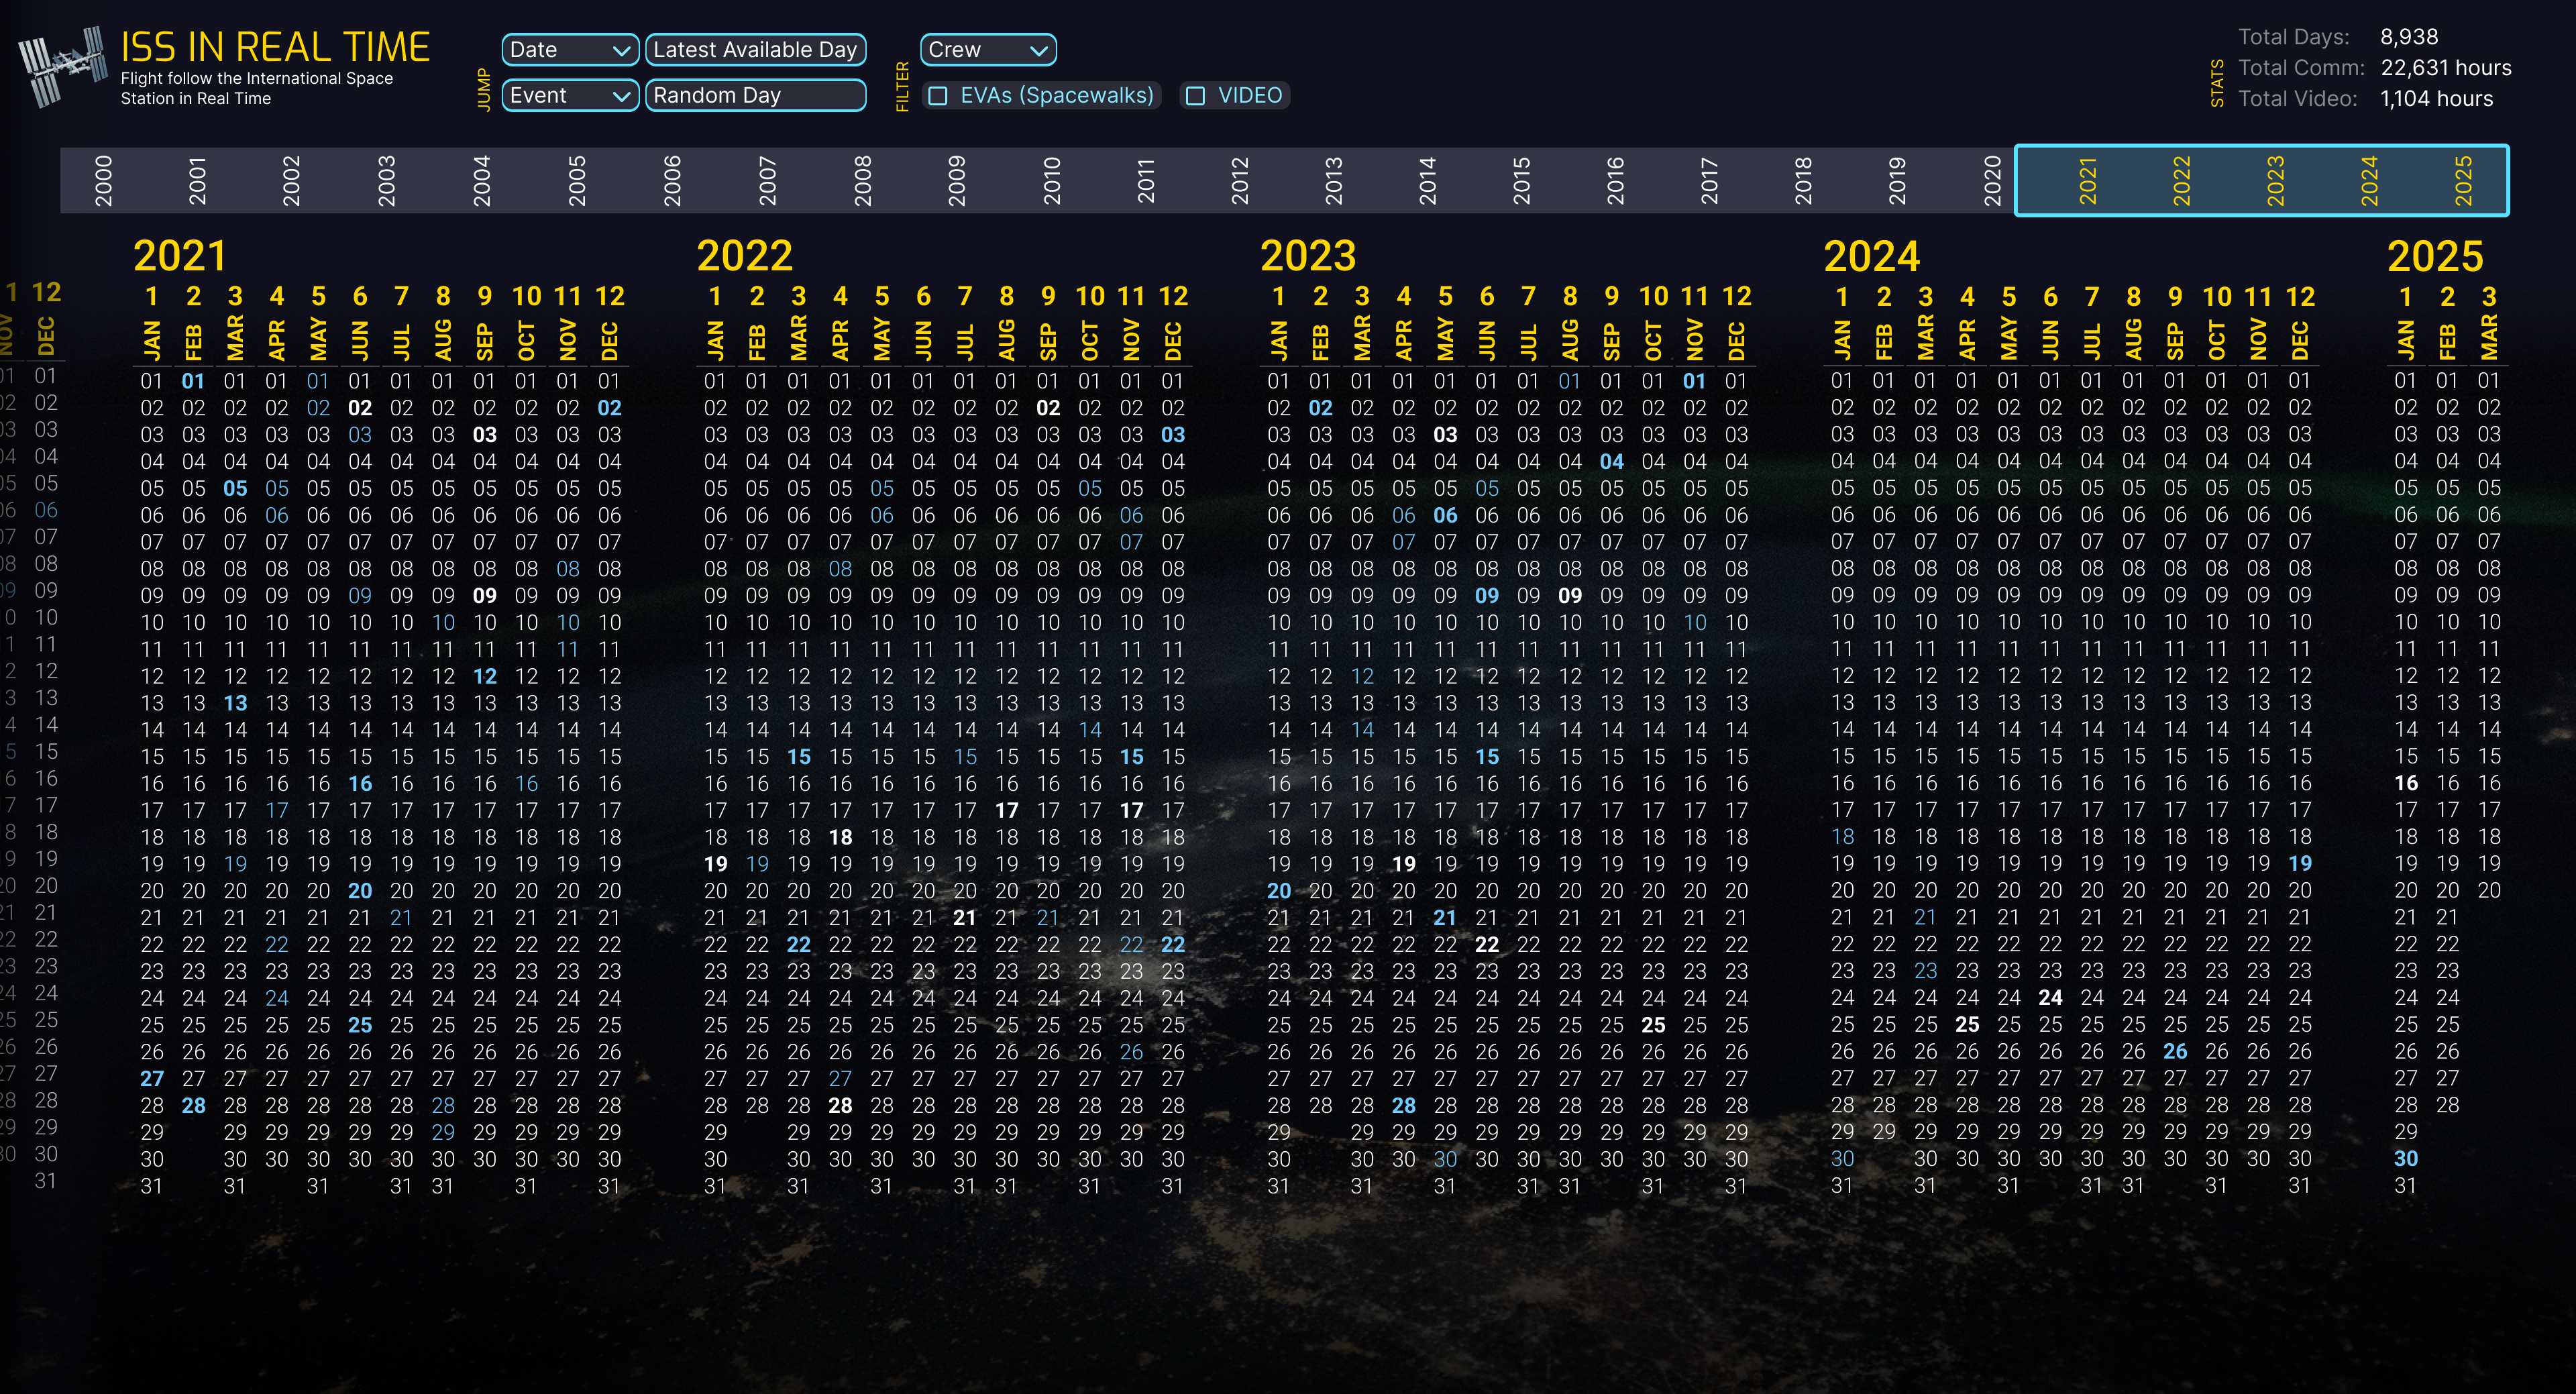Image resolution: width=2576 pixels, height=1394 pixels.
Task: Jump to 2019 on the year timeline
Action: [1897, 181]
